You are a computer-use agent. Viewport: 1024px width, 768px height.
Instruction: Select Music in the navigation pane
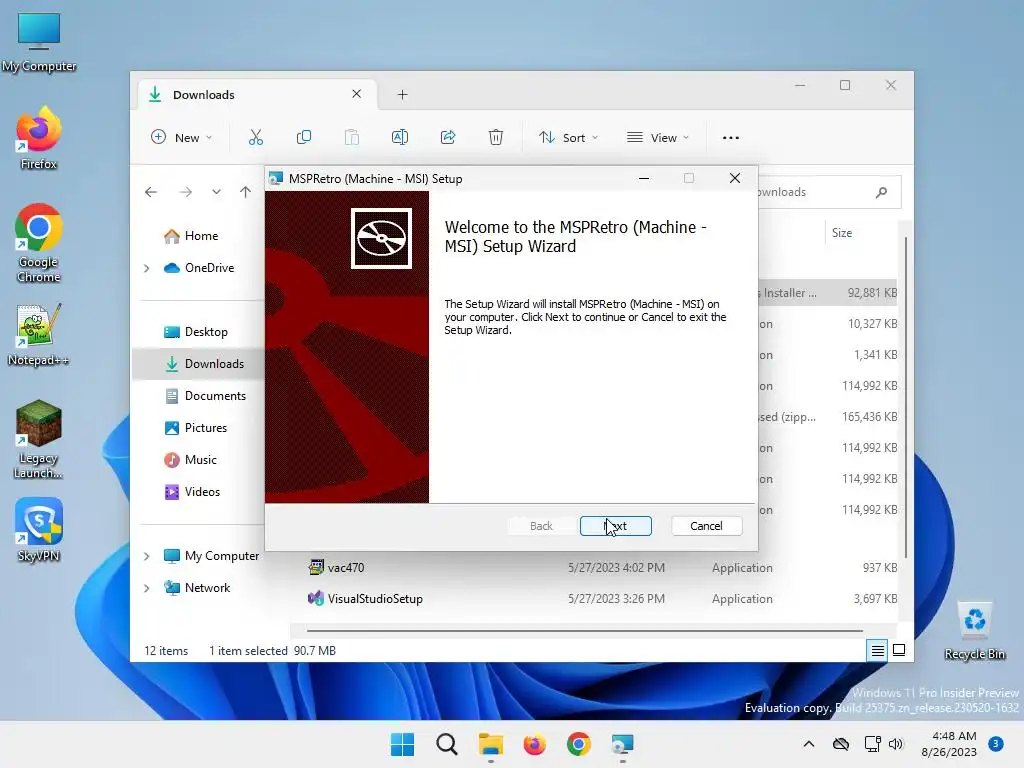(x=191, y=460)
